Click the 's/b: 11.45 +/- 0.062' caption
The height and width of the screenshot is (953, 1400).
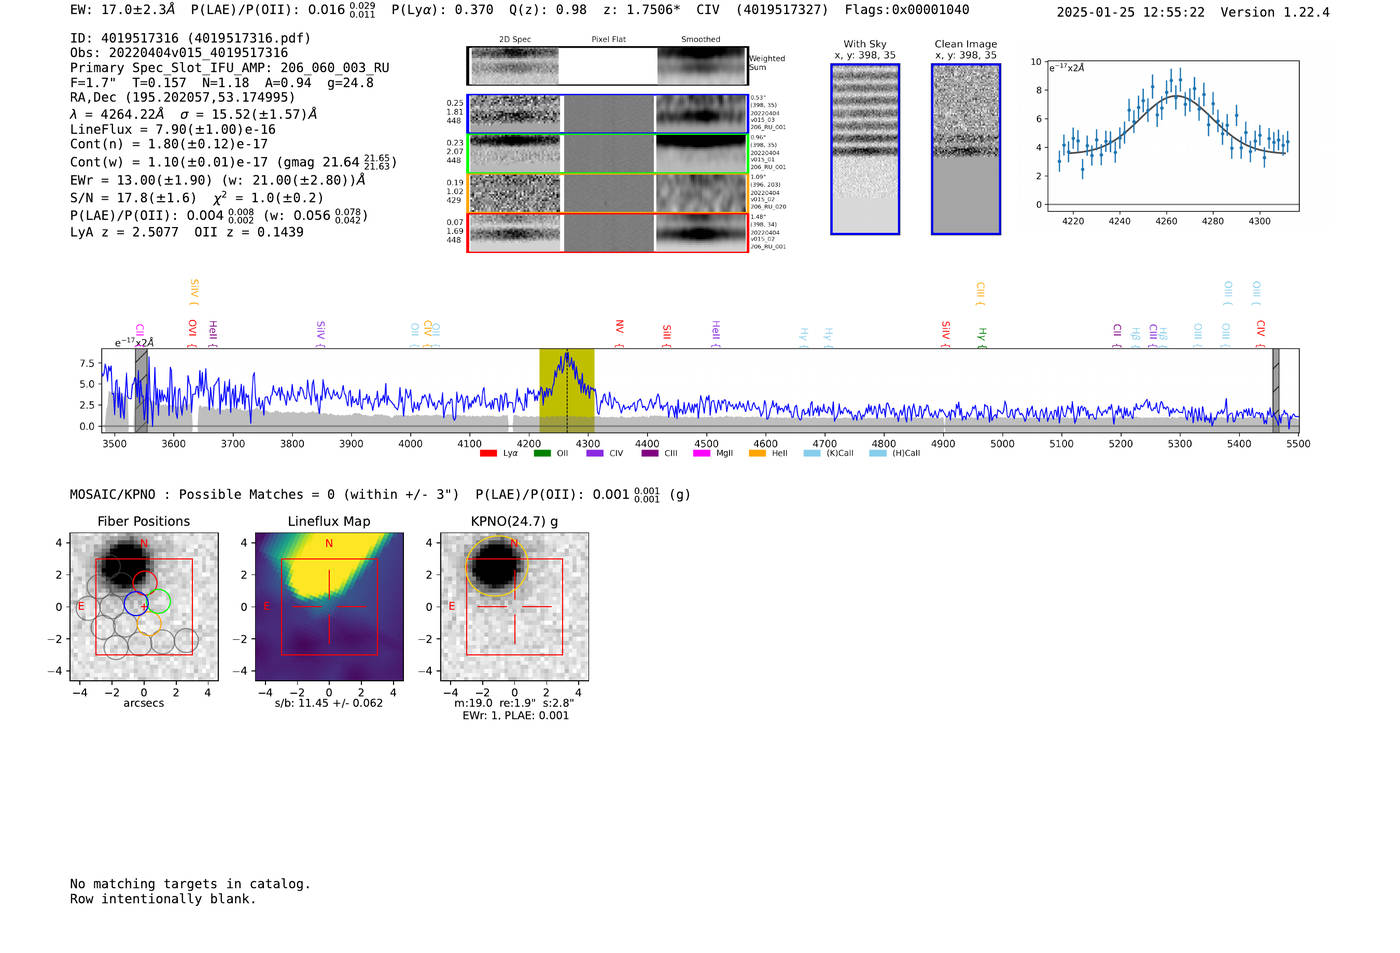pos(329,703)
